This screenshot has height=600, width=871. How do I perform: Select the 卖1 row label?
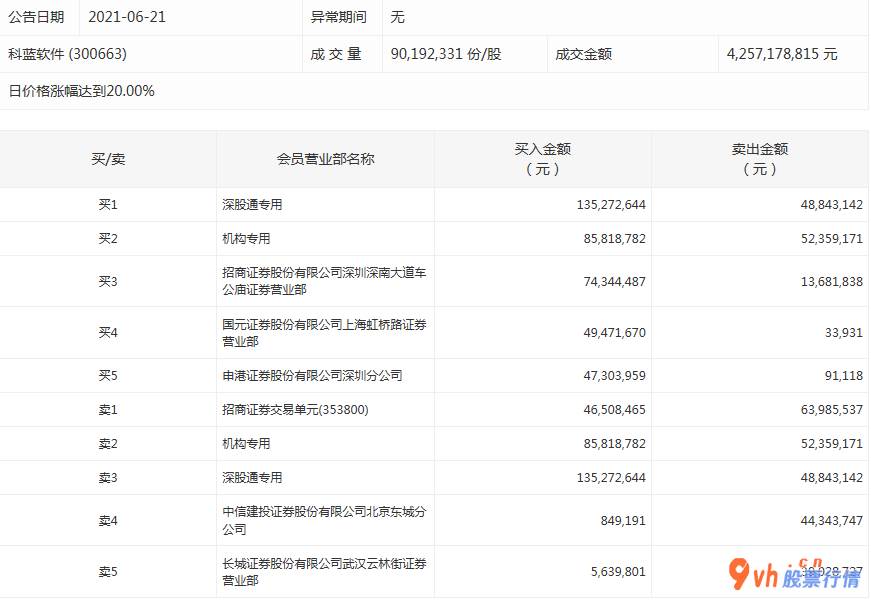(108, 409)
